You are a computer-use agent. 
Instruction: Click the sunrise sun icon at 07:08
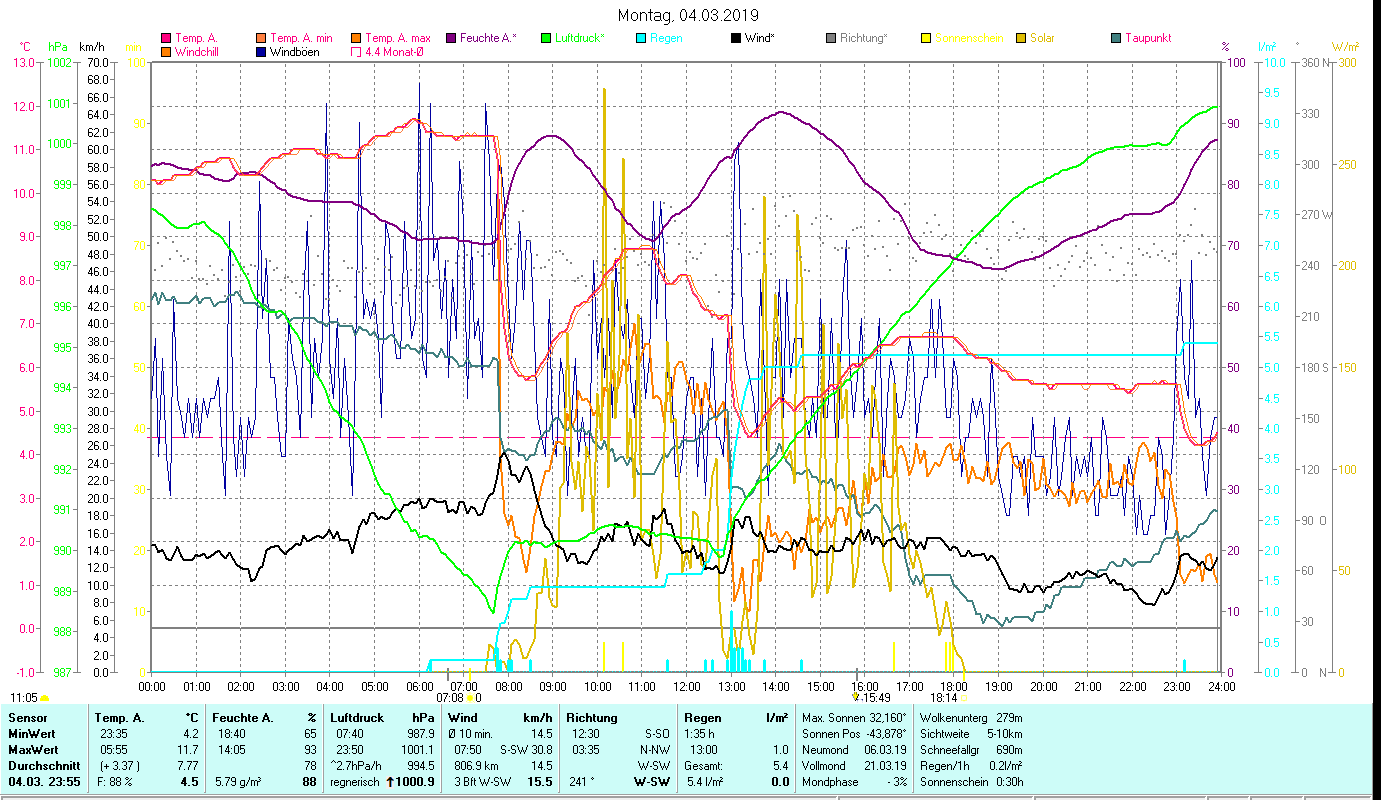point(470,698)
